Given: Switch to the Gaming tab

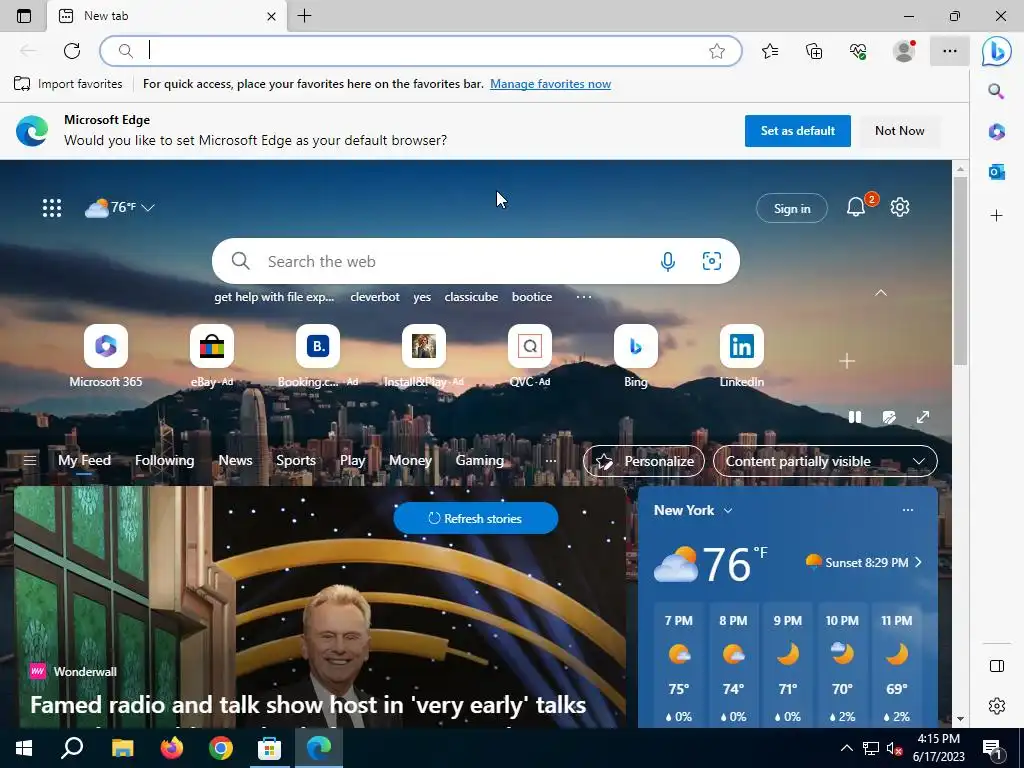Looking at the screenshot, I should tap(479, 460).
